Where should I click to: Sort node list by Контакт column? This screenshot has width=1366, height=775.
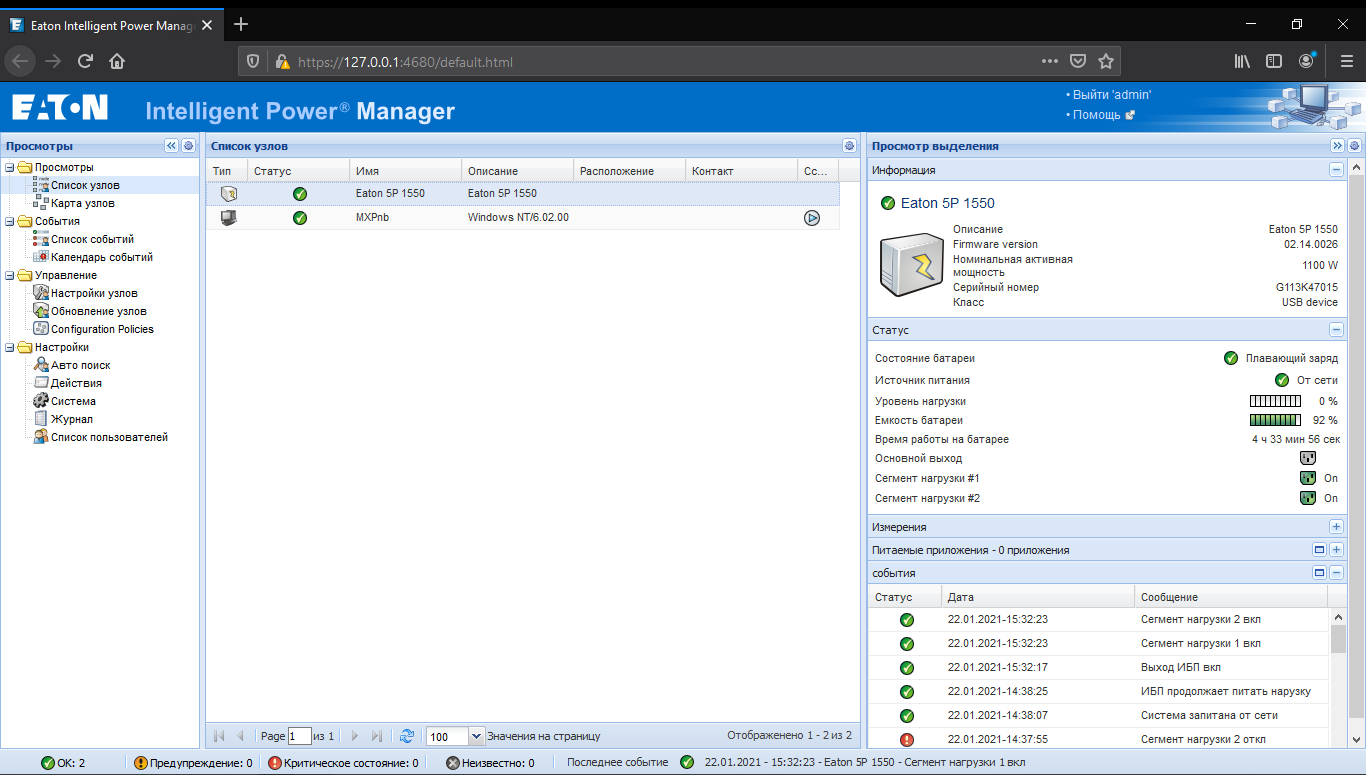pos(741,171)
